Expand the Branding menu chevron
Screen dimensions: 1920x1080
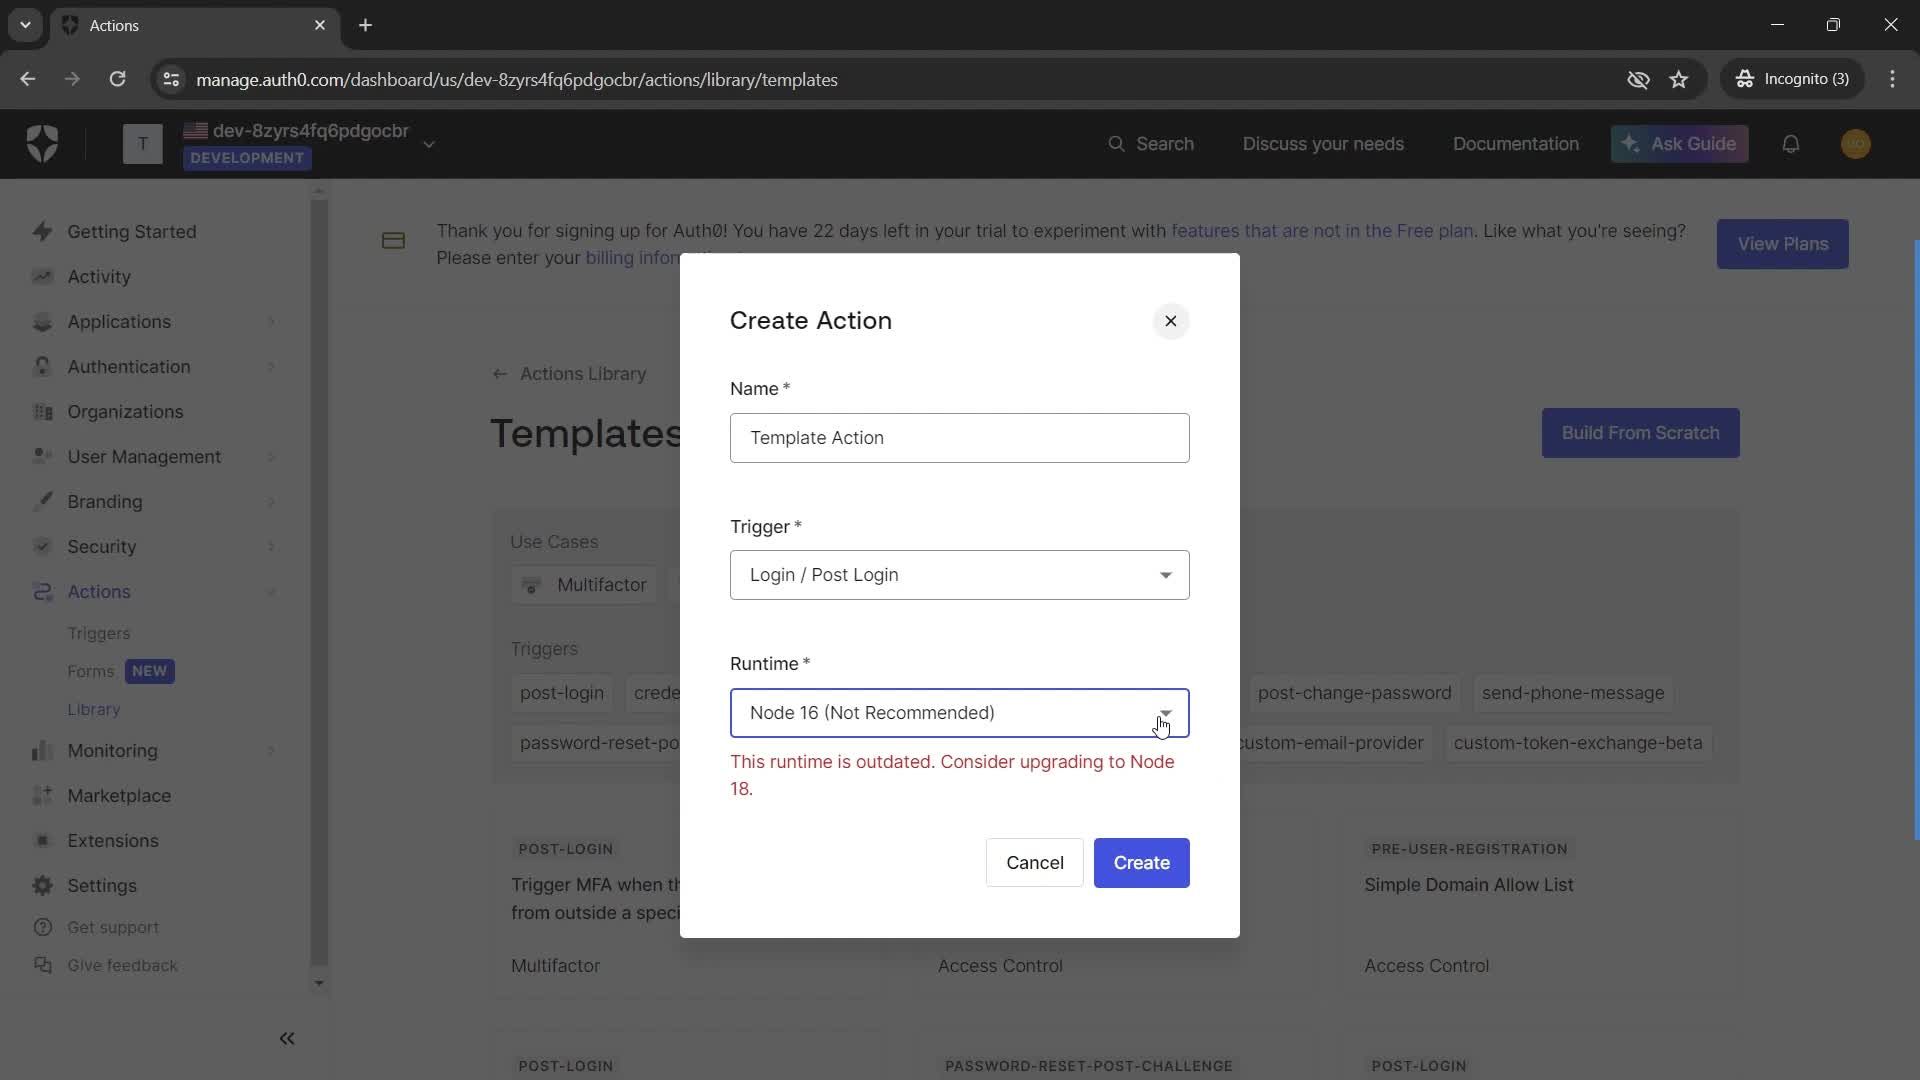[271, 502]
